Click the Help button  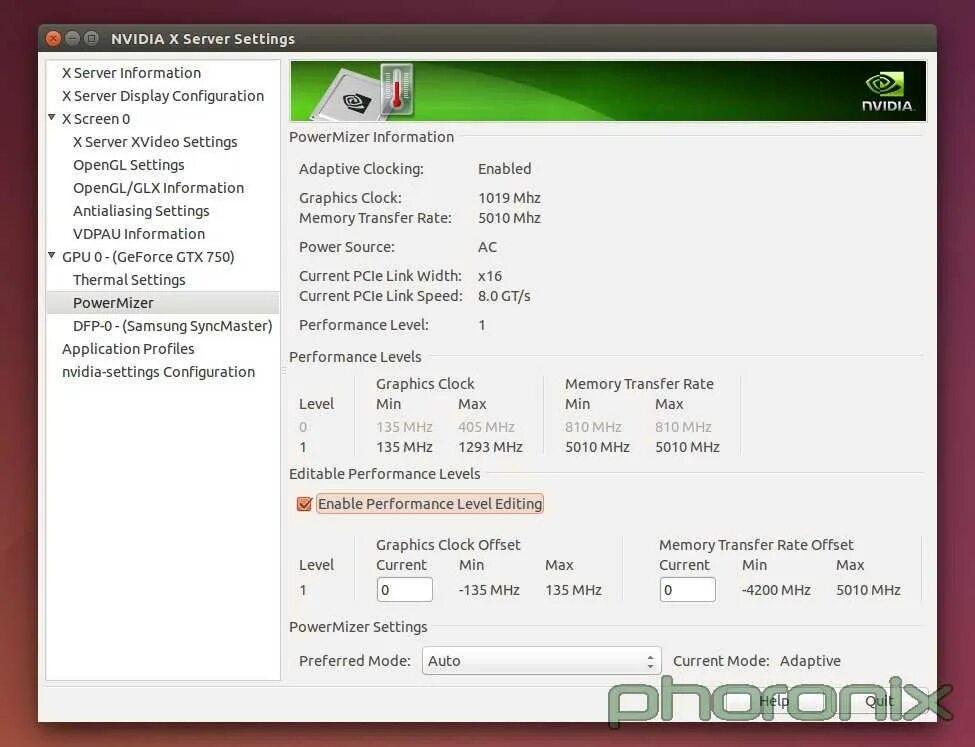(774, 702)
